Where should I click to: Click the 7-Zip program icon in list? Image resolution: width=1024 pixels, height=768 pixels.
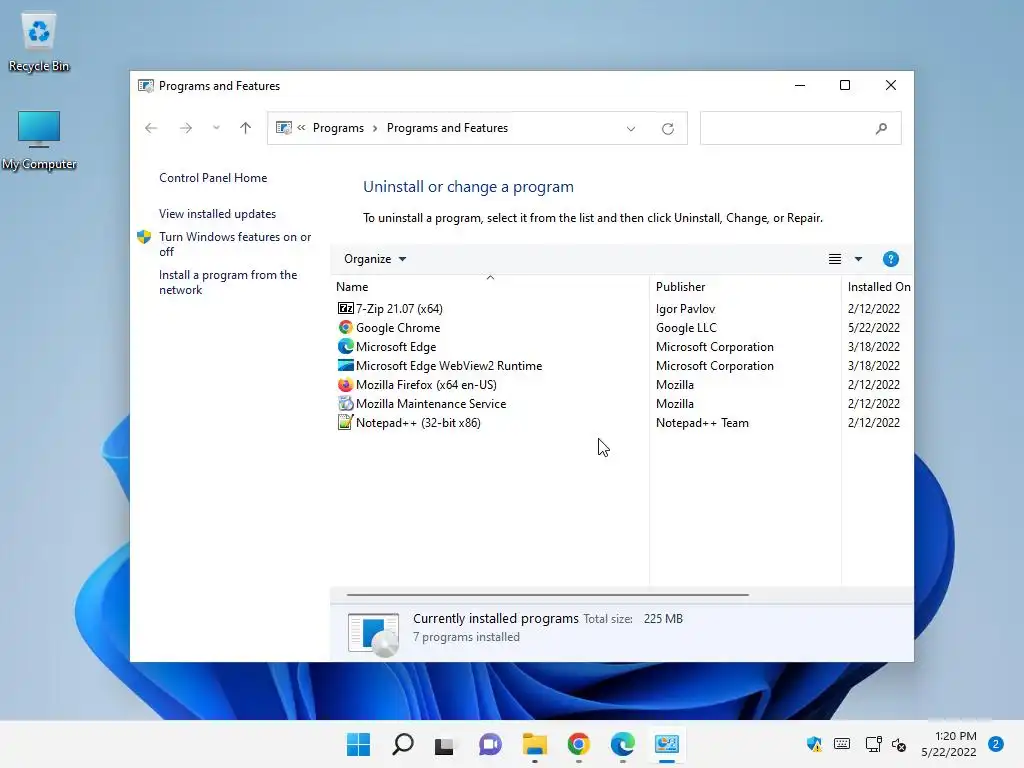click(x=345, y=308)
